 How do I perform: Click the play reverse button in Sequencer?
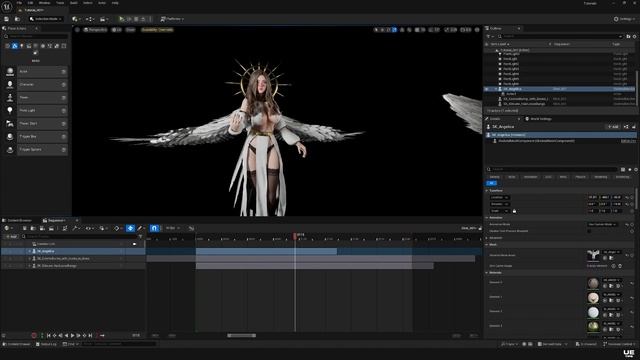pyautogui.click(x=67, y=336)
